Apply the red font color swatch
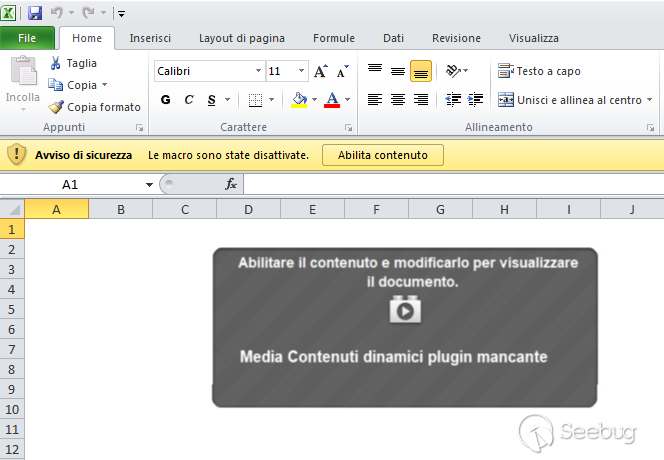This screenshot has width=664, height=460. point(332,100)
